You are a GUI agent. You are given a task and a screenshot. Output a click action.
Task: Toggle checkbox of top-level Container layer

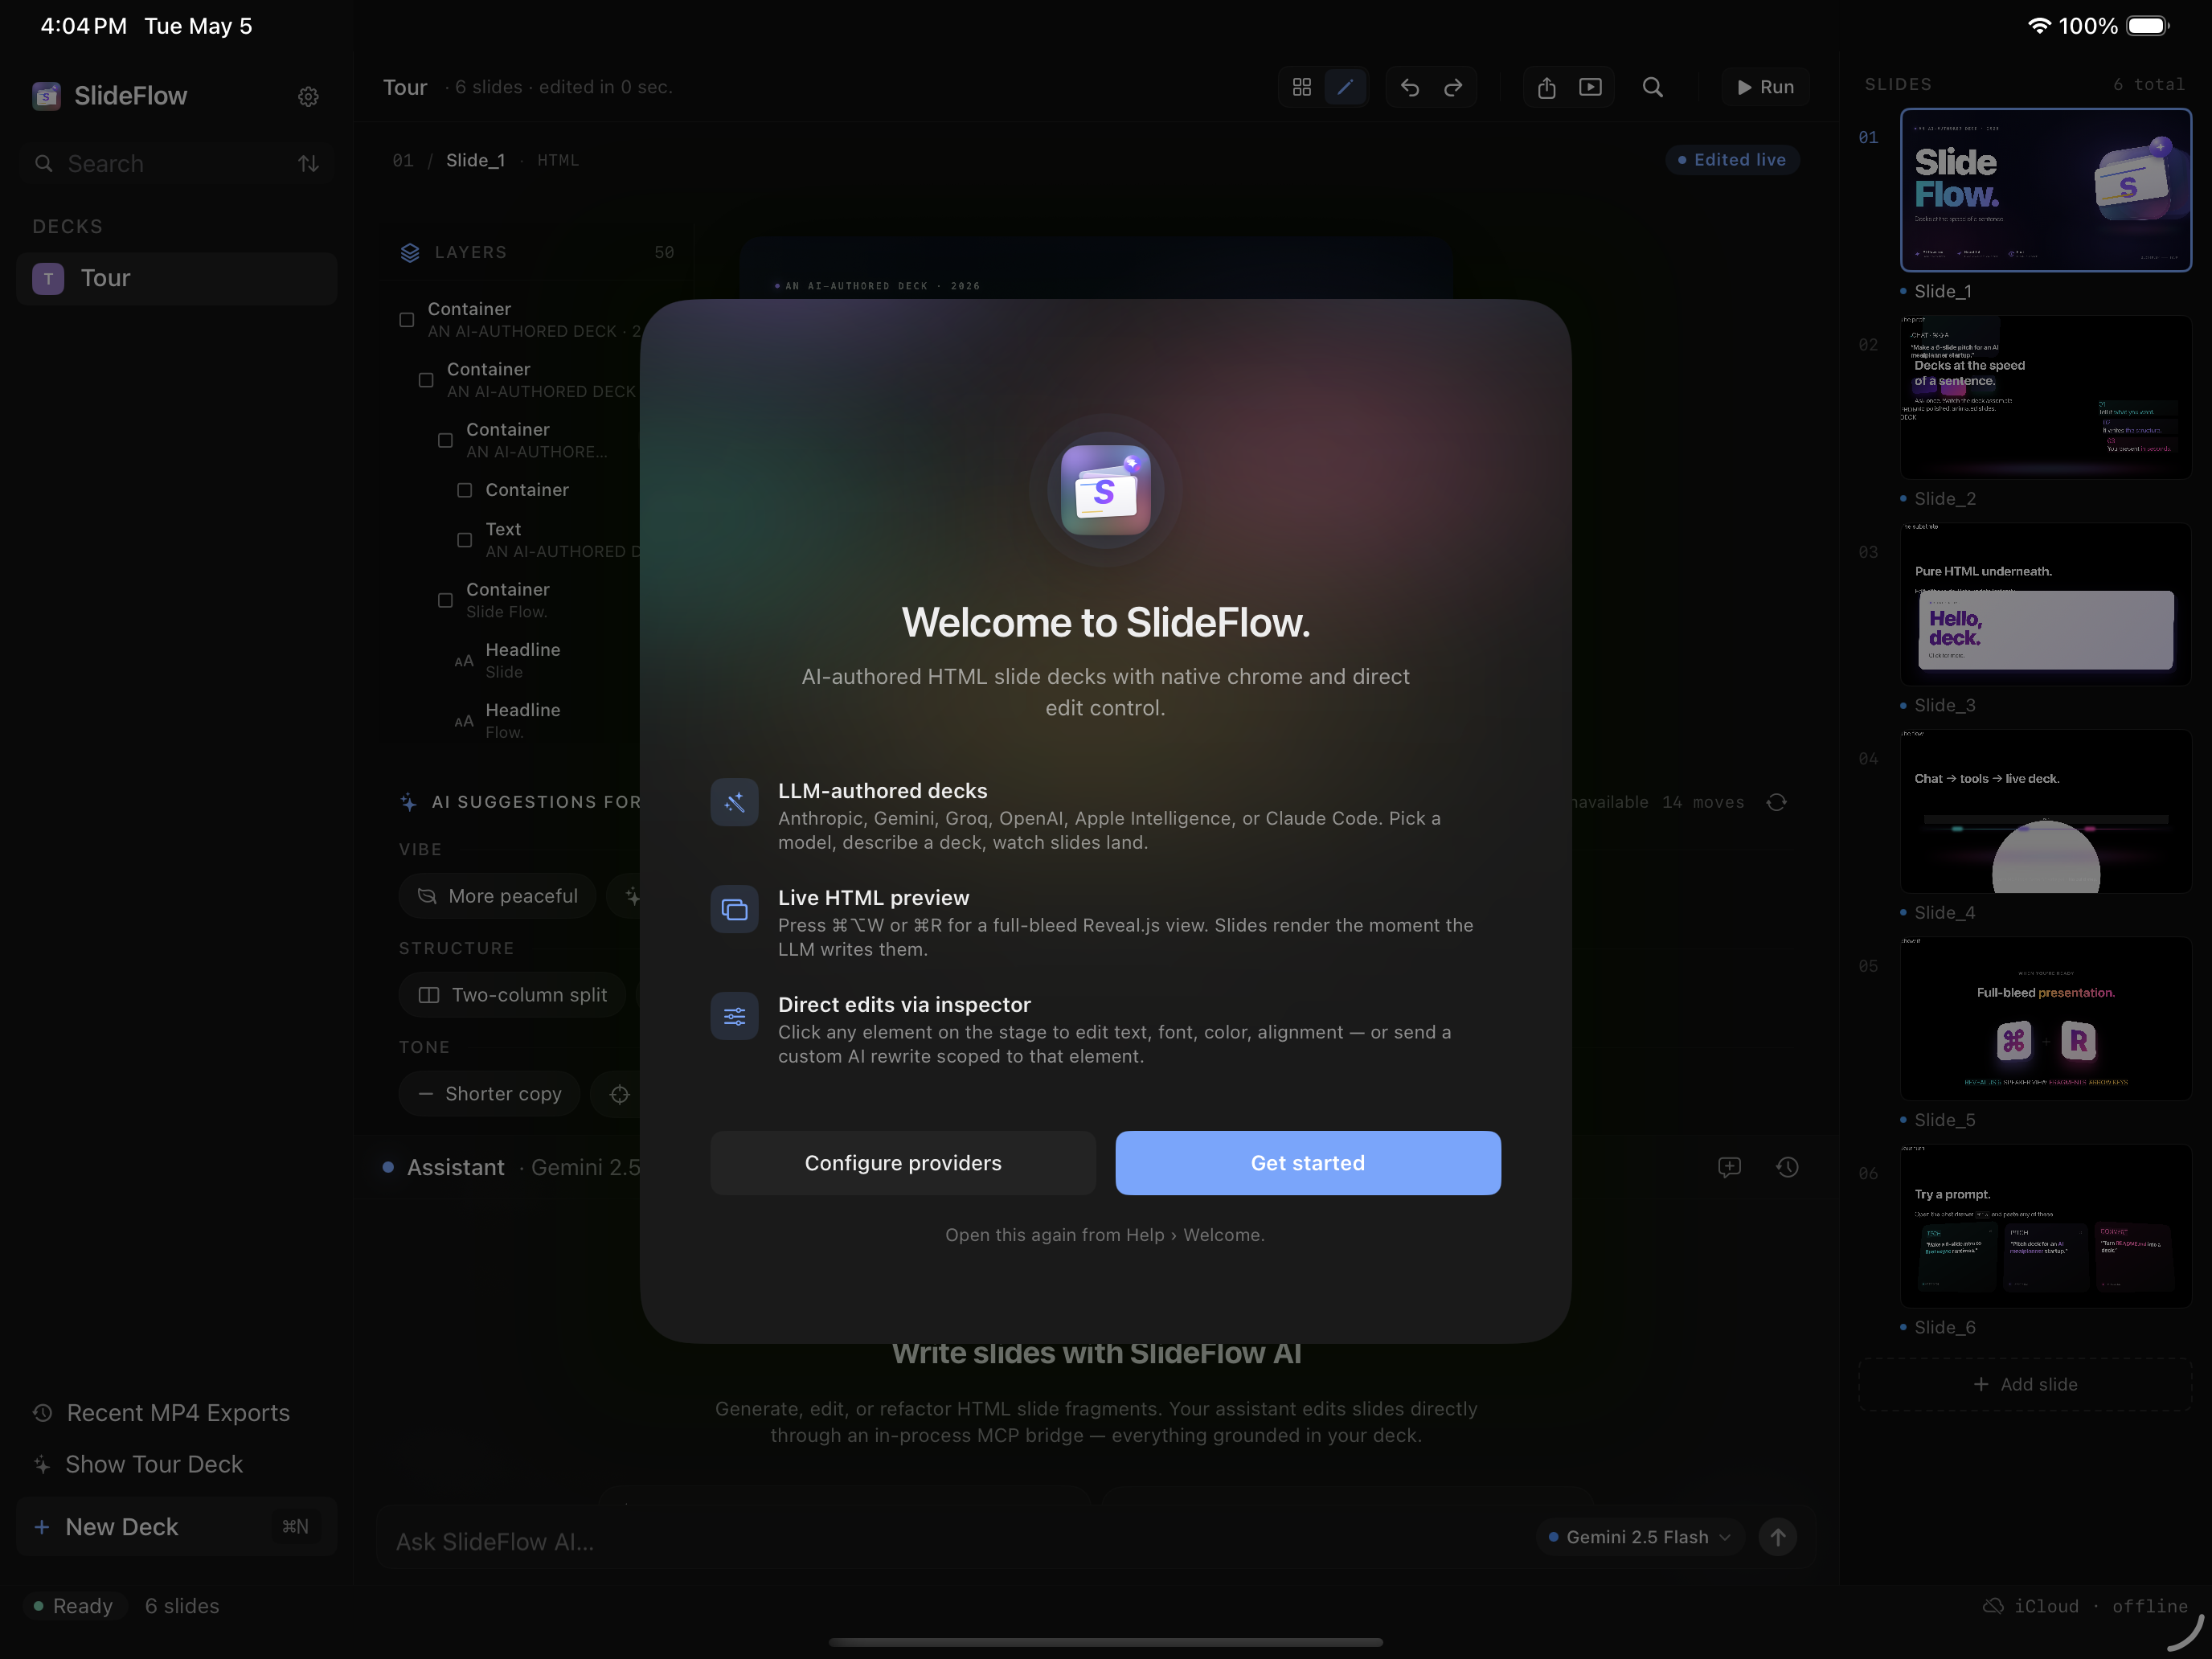point(406,320)
